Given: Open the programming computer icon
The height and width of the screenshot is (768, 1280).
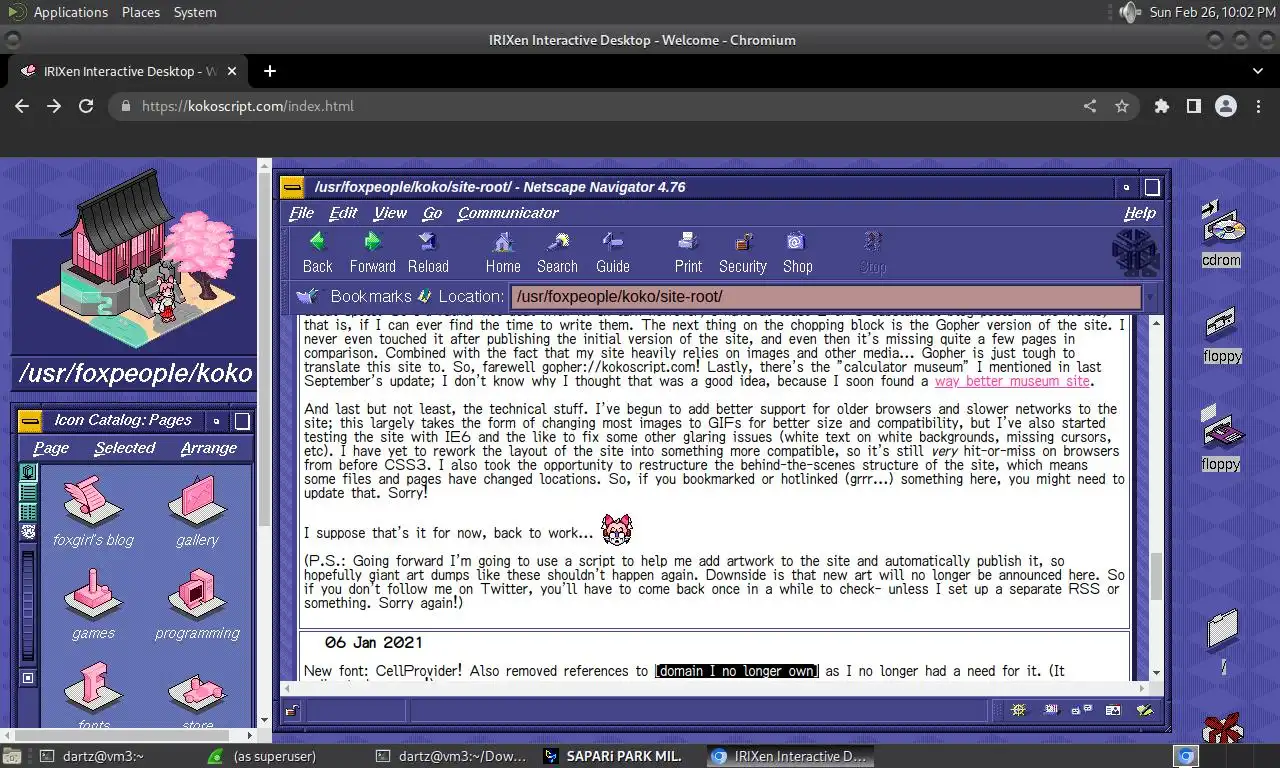Looking at the screenshot, I should coord(197,592).
